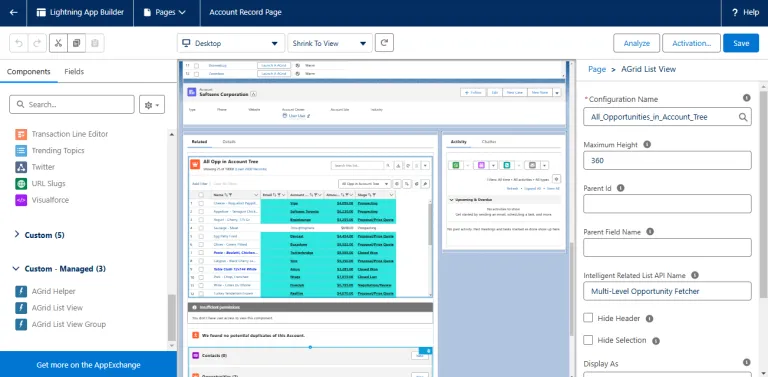Select the Related tab on canvas

pos(199,141)
